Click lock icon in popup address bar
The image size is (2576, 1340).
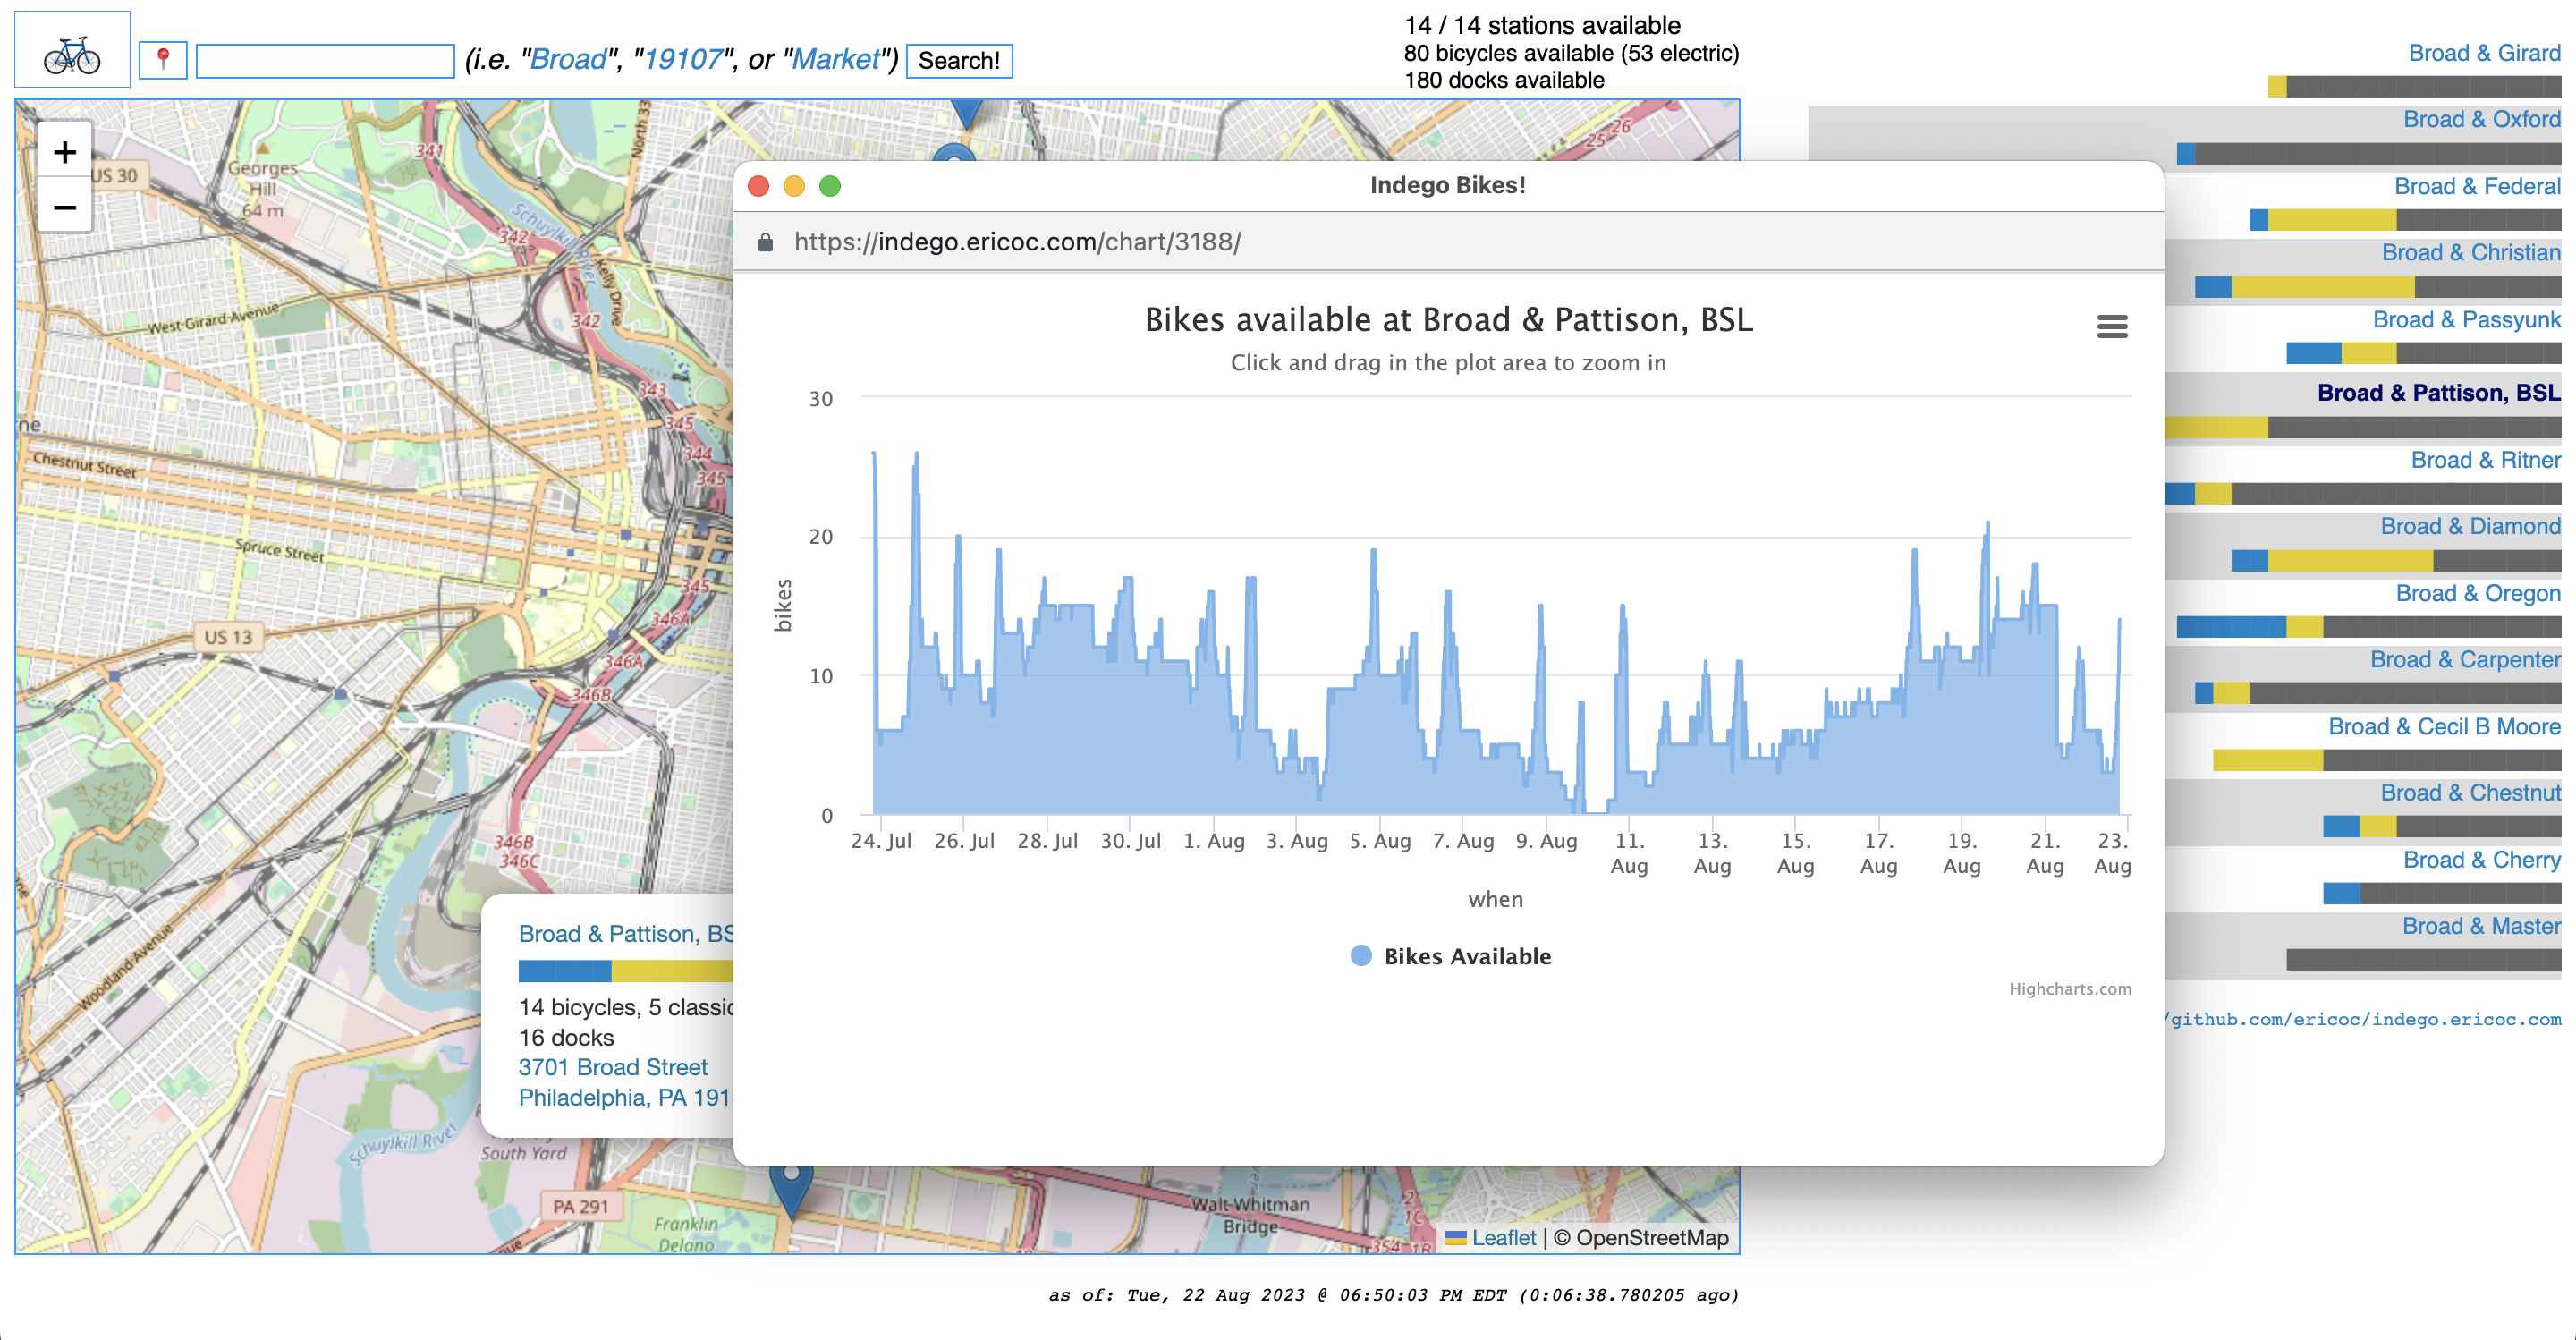766,242
